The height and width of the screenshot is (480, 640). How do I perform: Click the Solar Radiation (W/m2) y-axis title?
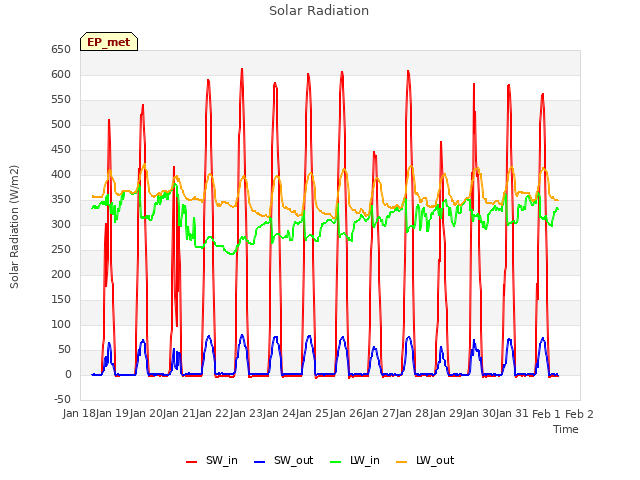coord(14,227)
